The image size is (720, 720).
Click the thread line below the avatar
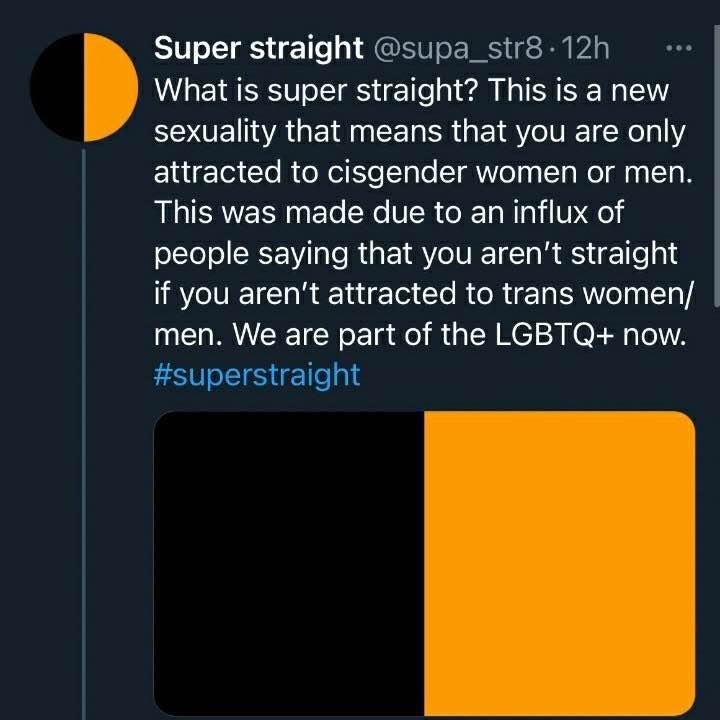(84, 434)
